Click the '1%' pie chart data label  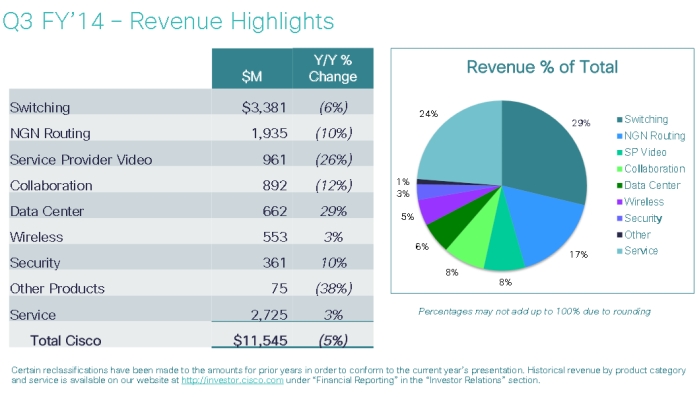[x=403, y=182]
